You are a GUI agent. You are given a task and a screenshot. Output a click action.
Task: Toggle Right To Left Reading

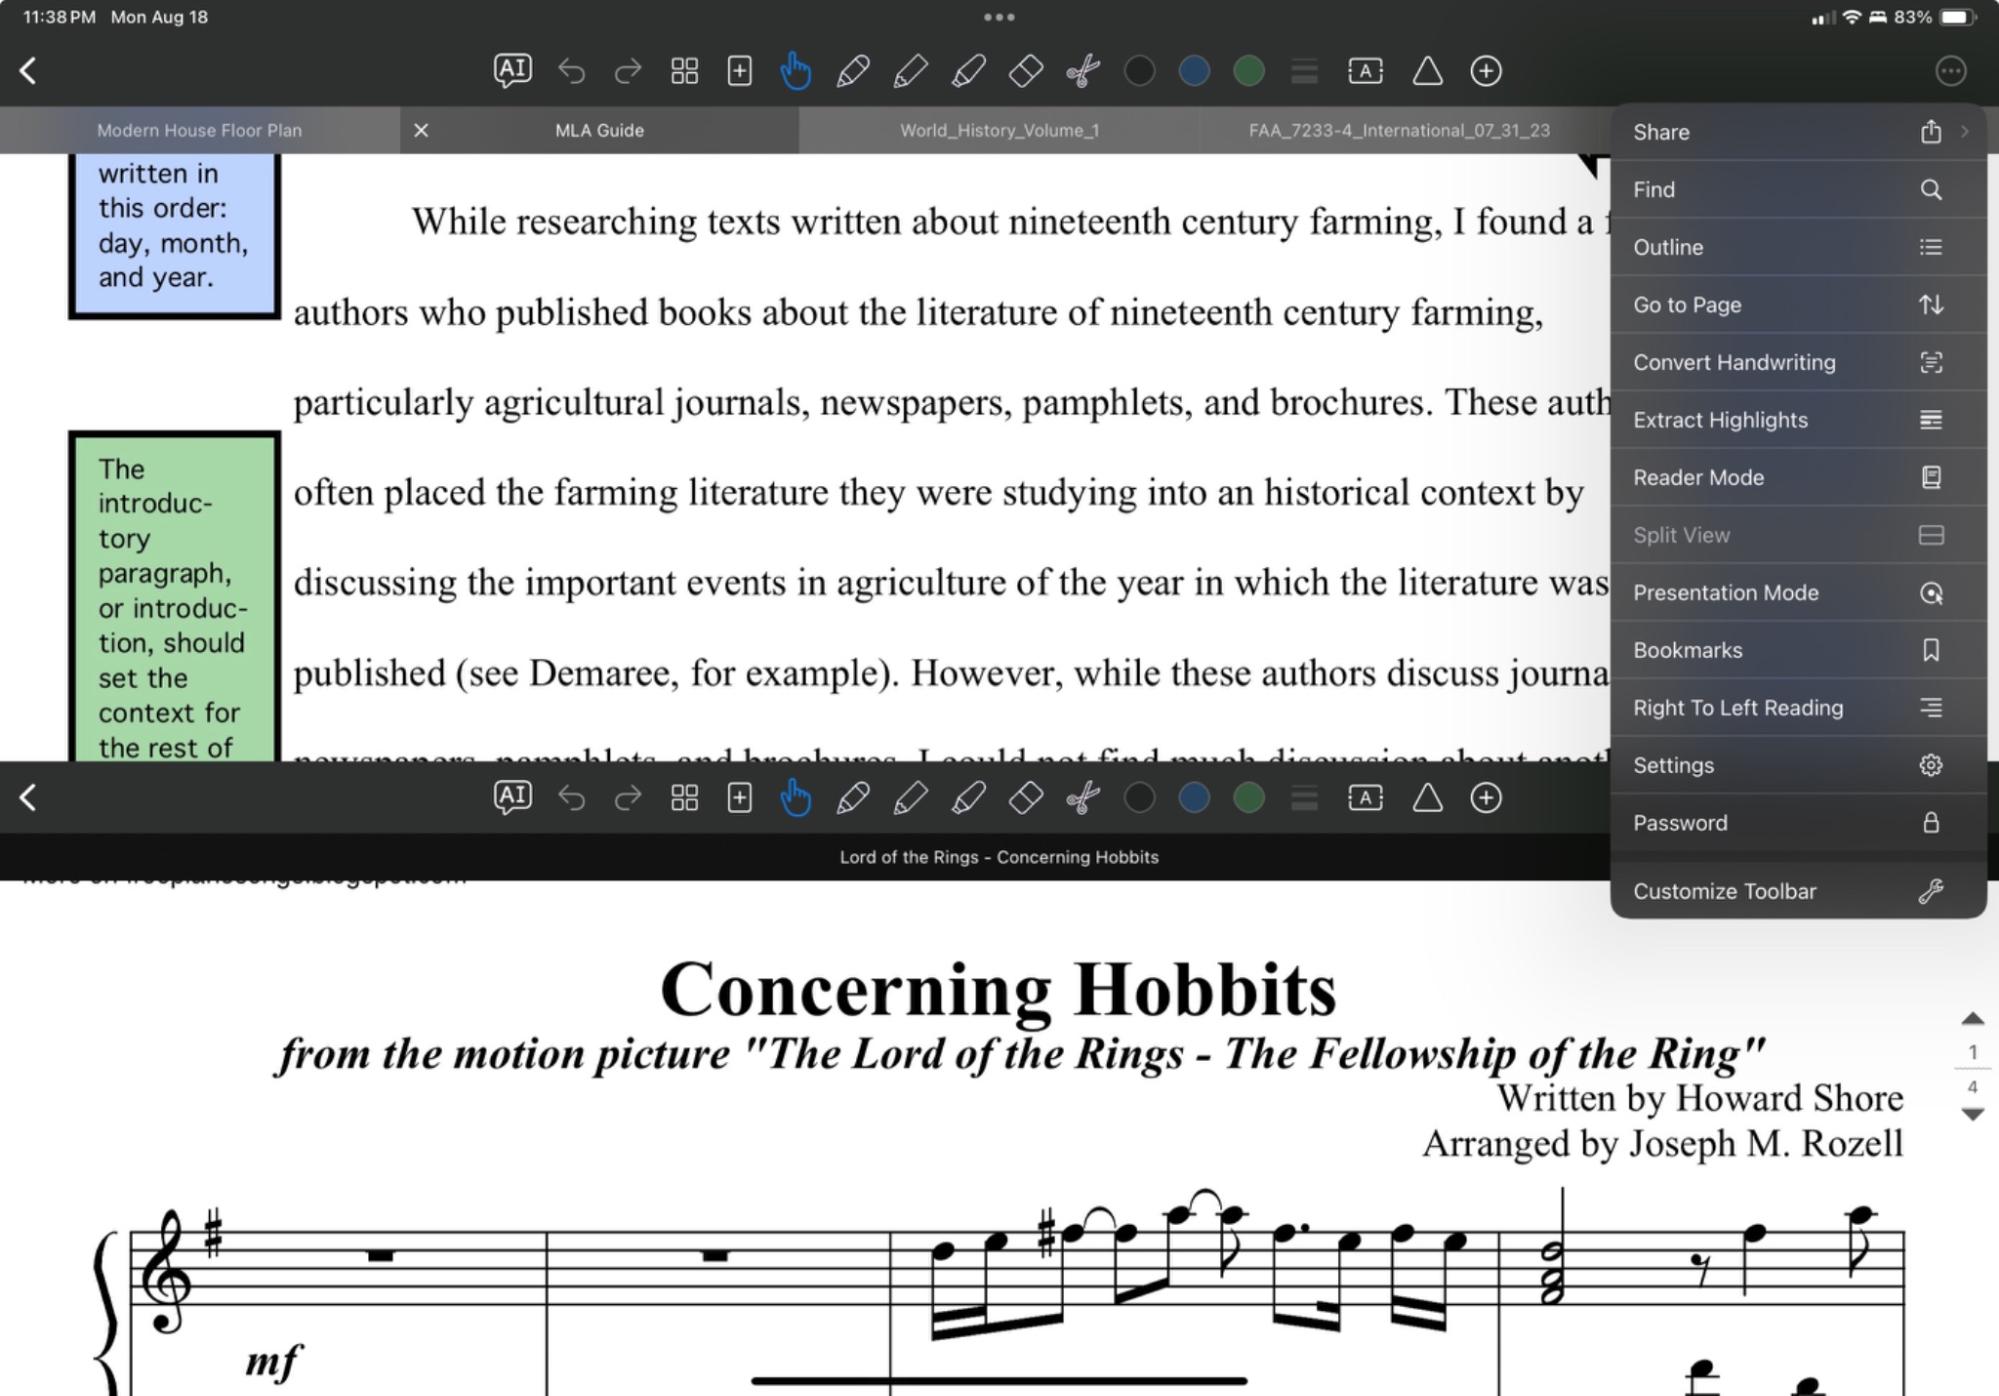[1798, 708]
